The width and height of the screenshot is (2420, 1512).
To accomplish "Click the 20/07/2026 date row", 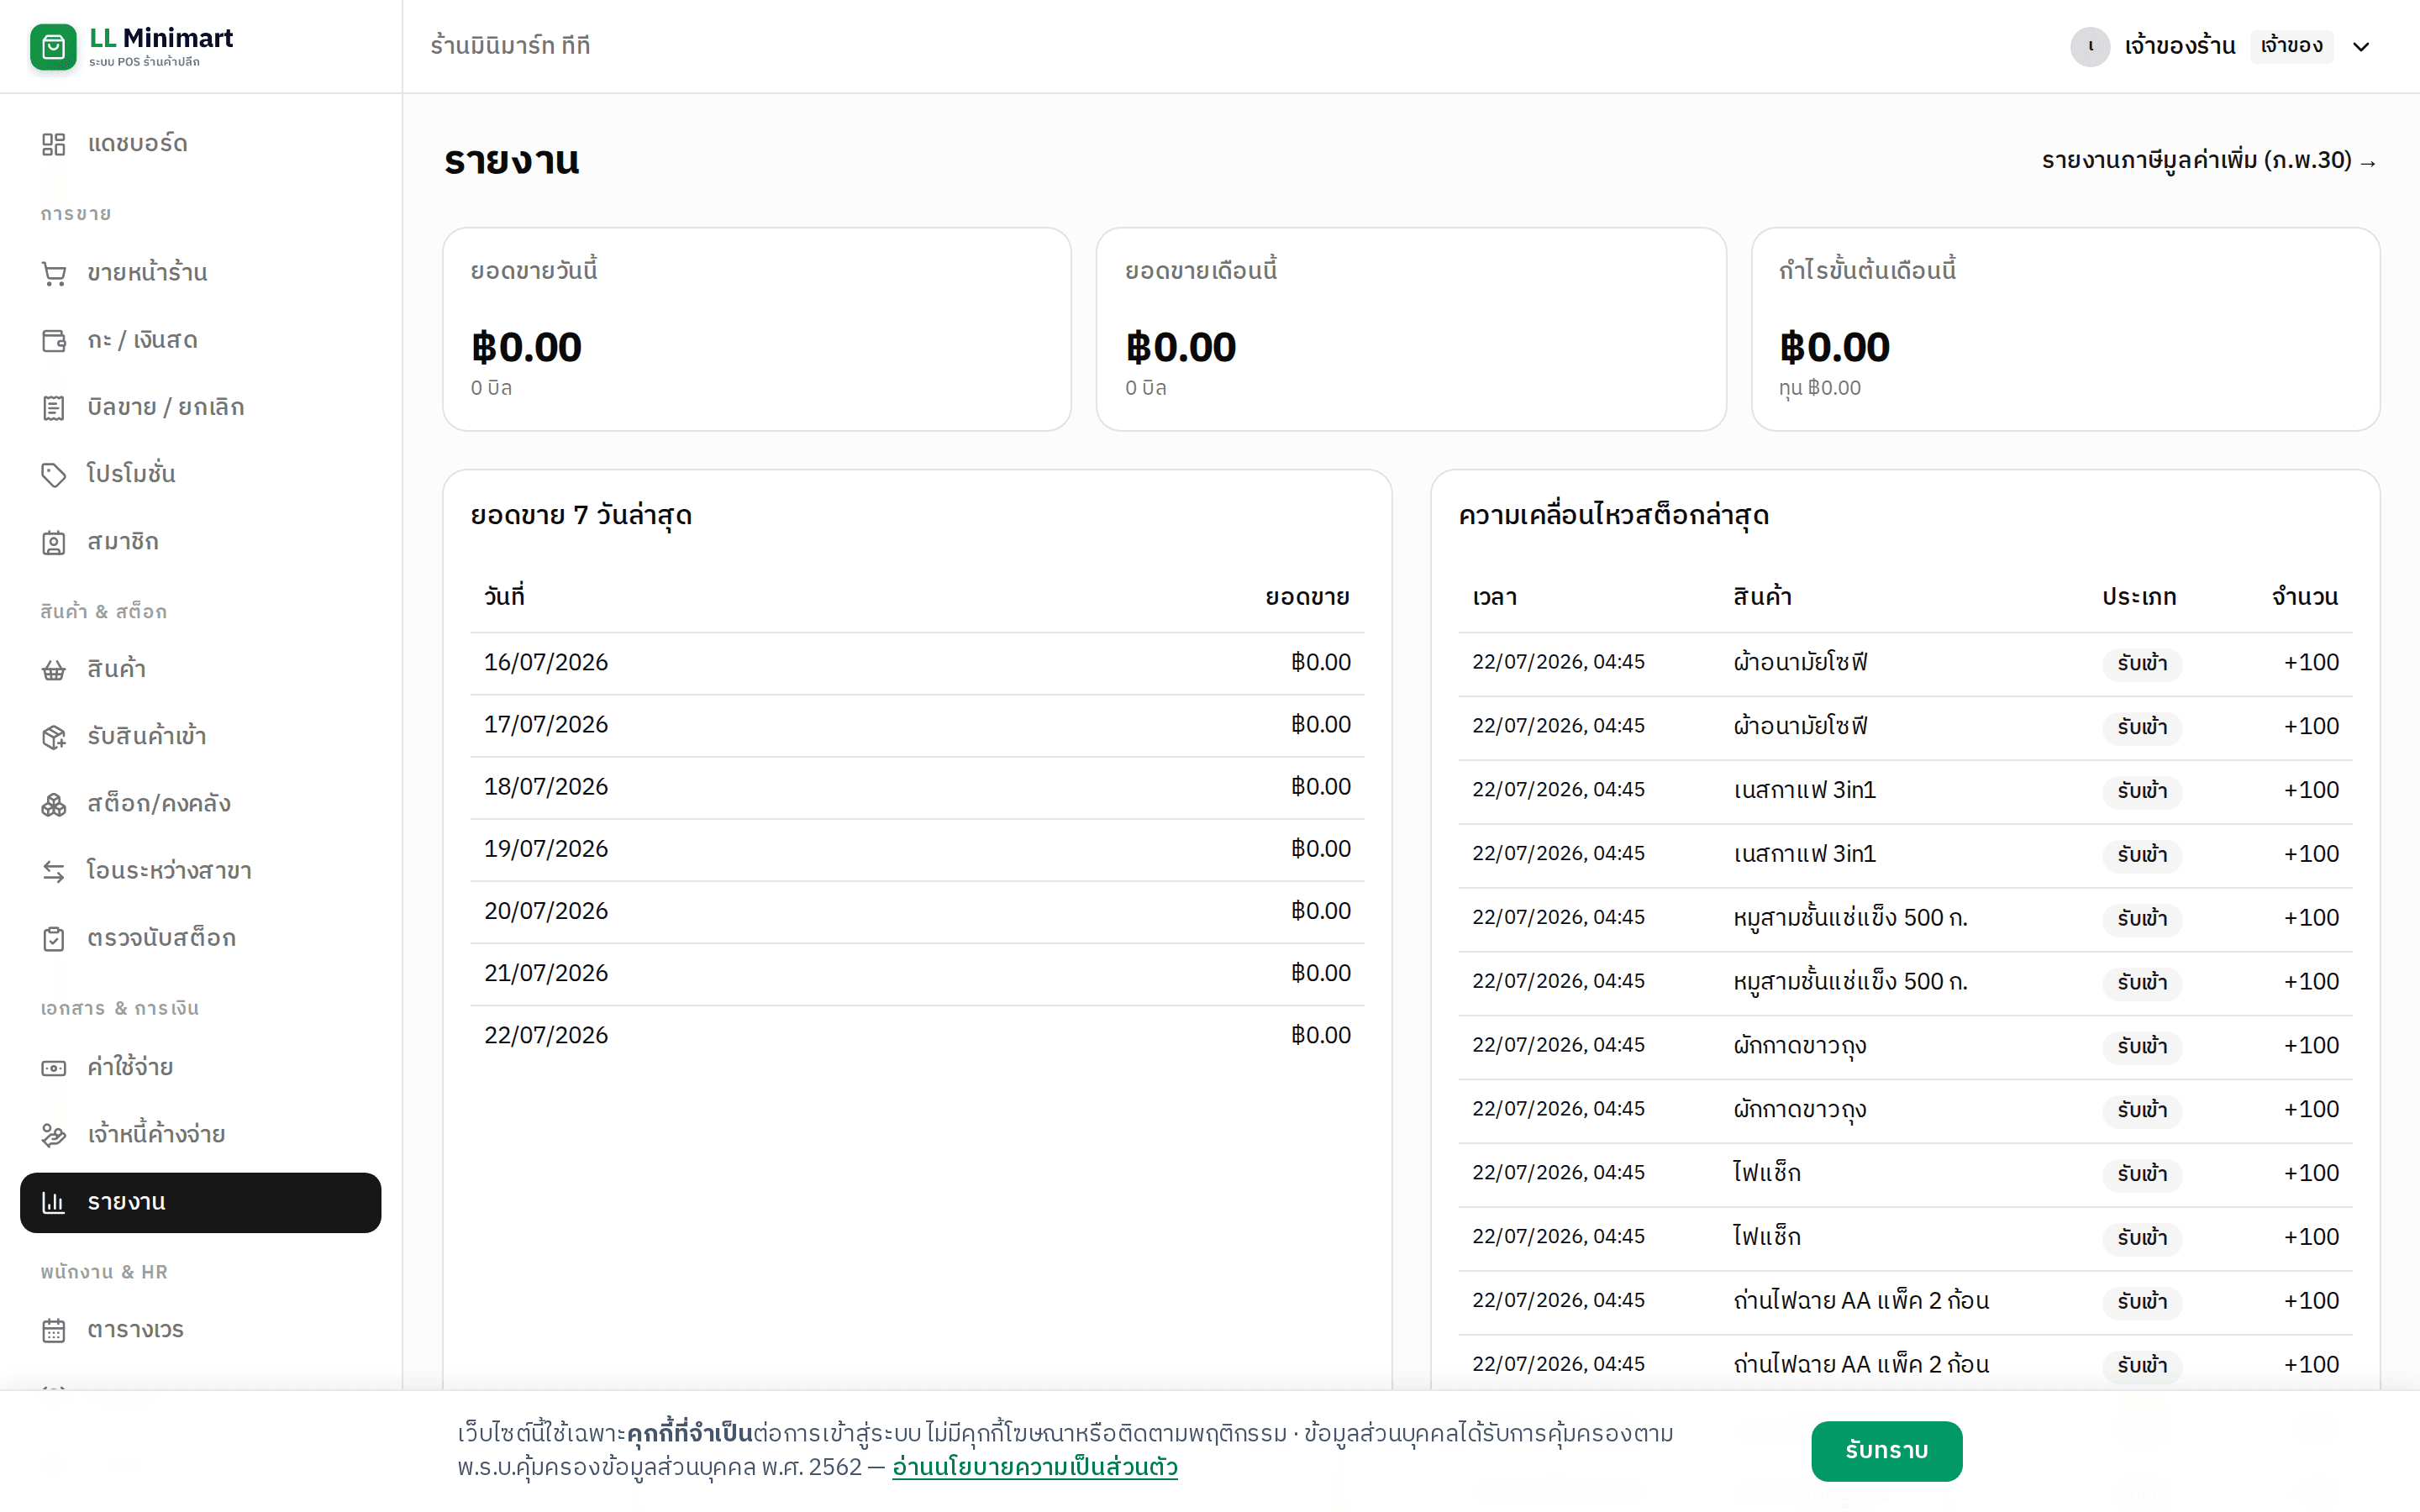I will [917, 911].
